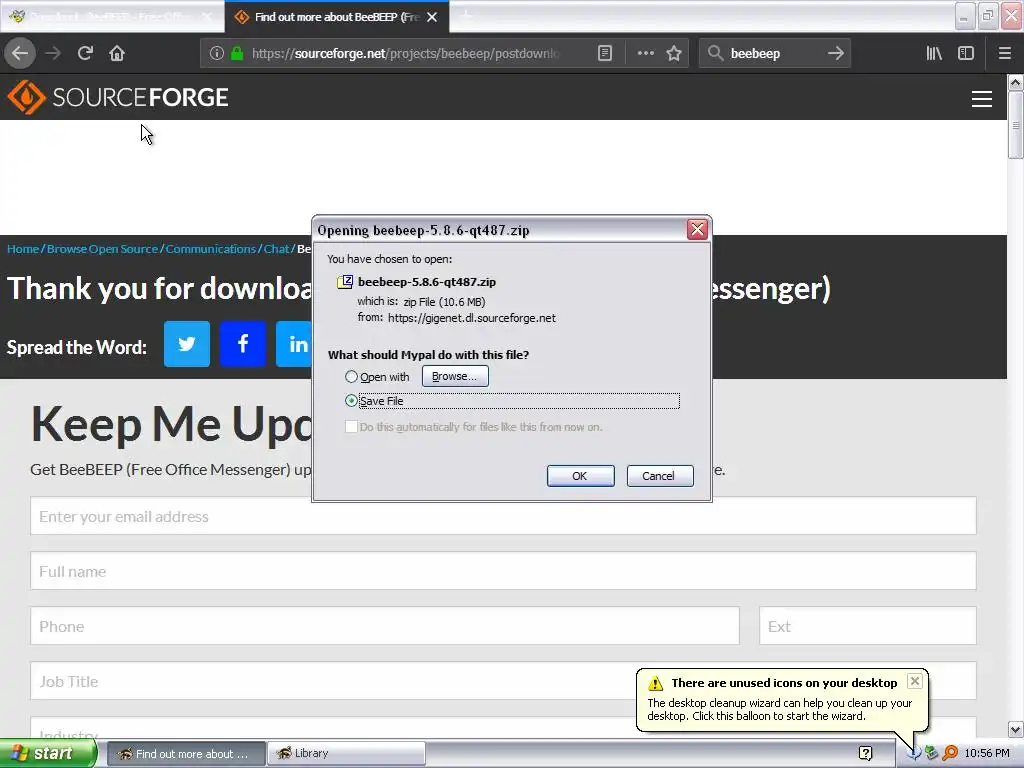Switch to the first browser tab
The width and height of the screenshot is (1024, 768).
point(111,16)
